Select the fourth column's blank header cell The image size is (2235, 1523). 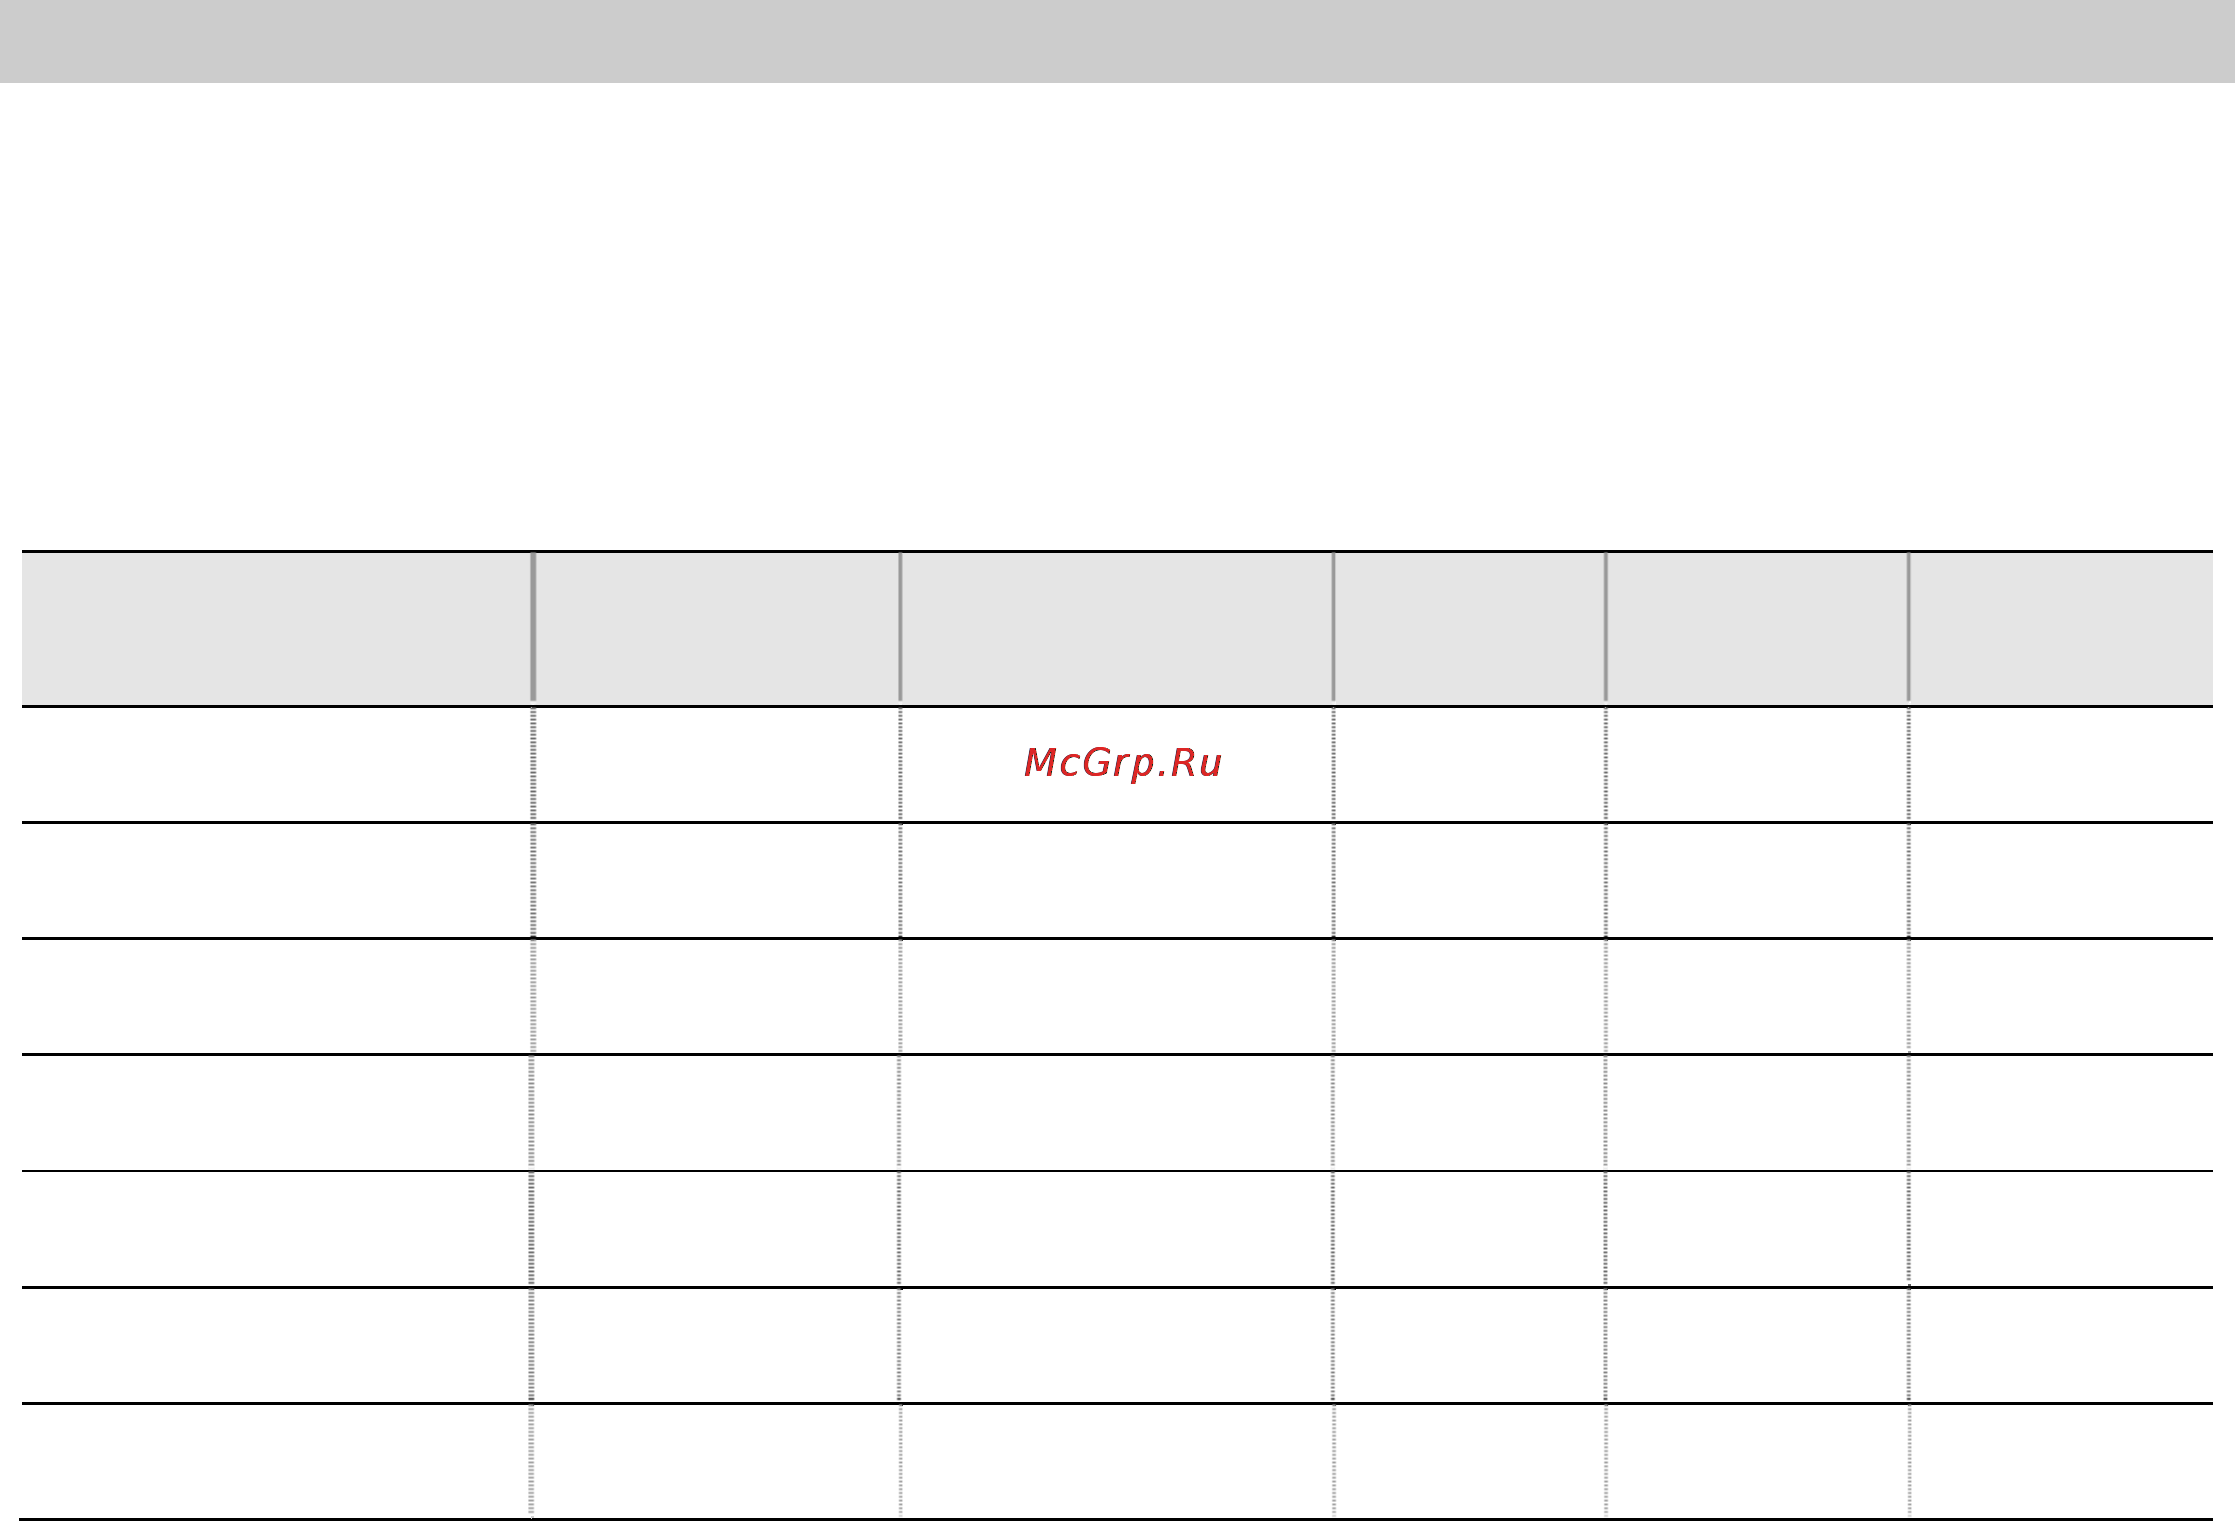coord(1469,629)
